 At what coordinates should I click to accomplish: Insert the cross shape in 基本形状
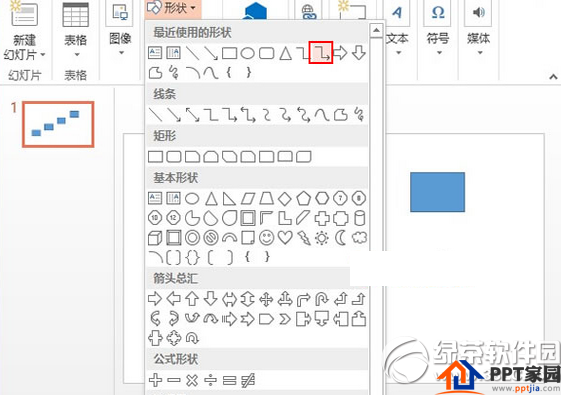pos(322,218)
